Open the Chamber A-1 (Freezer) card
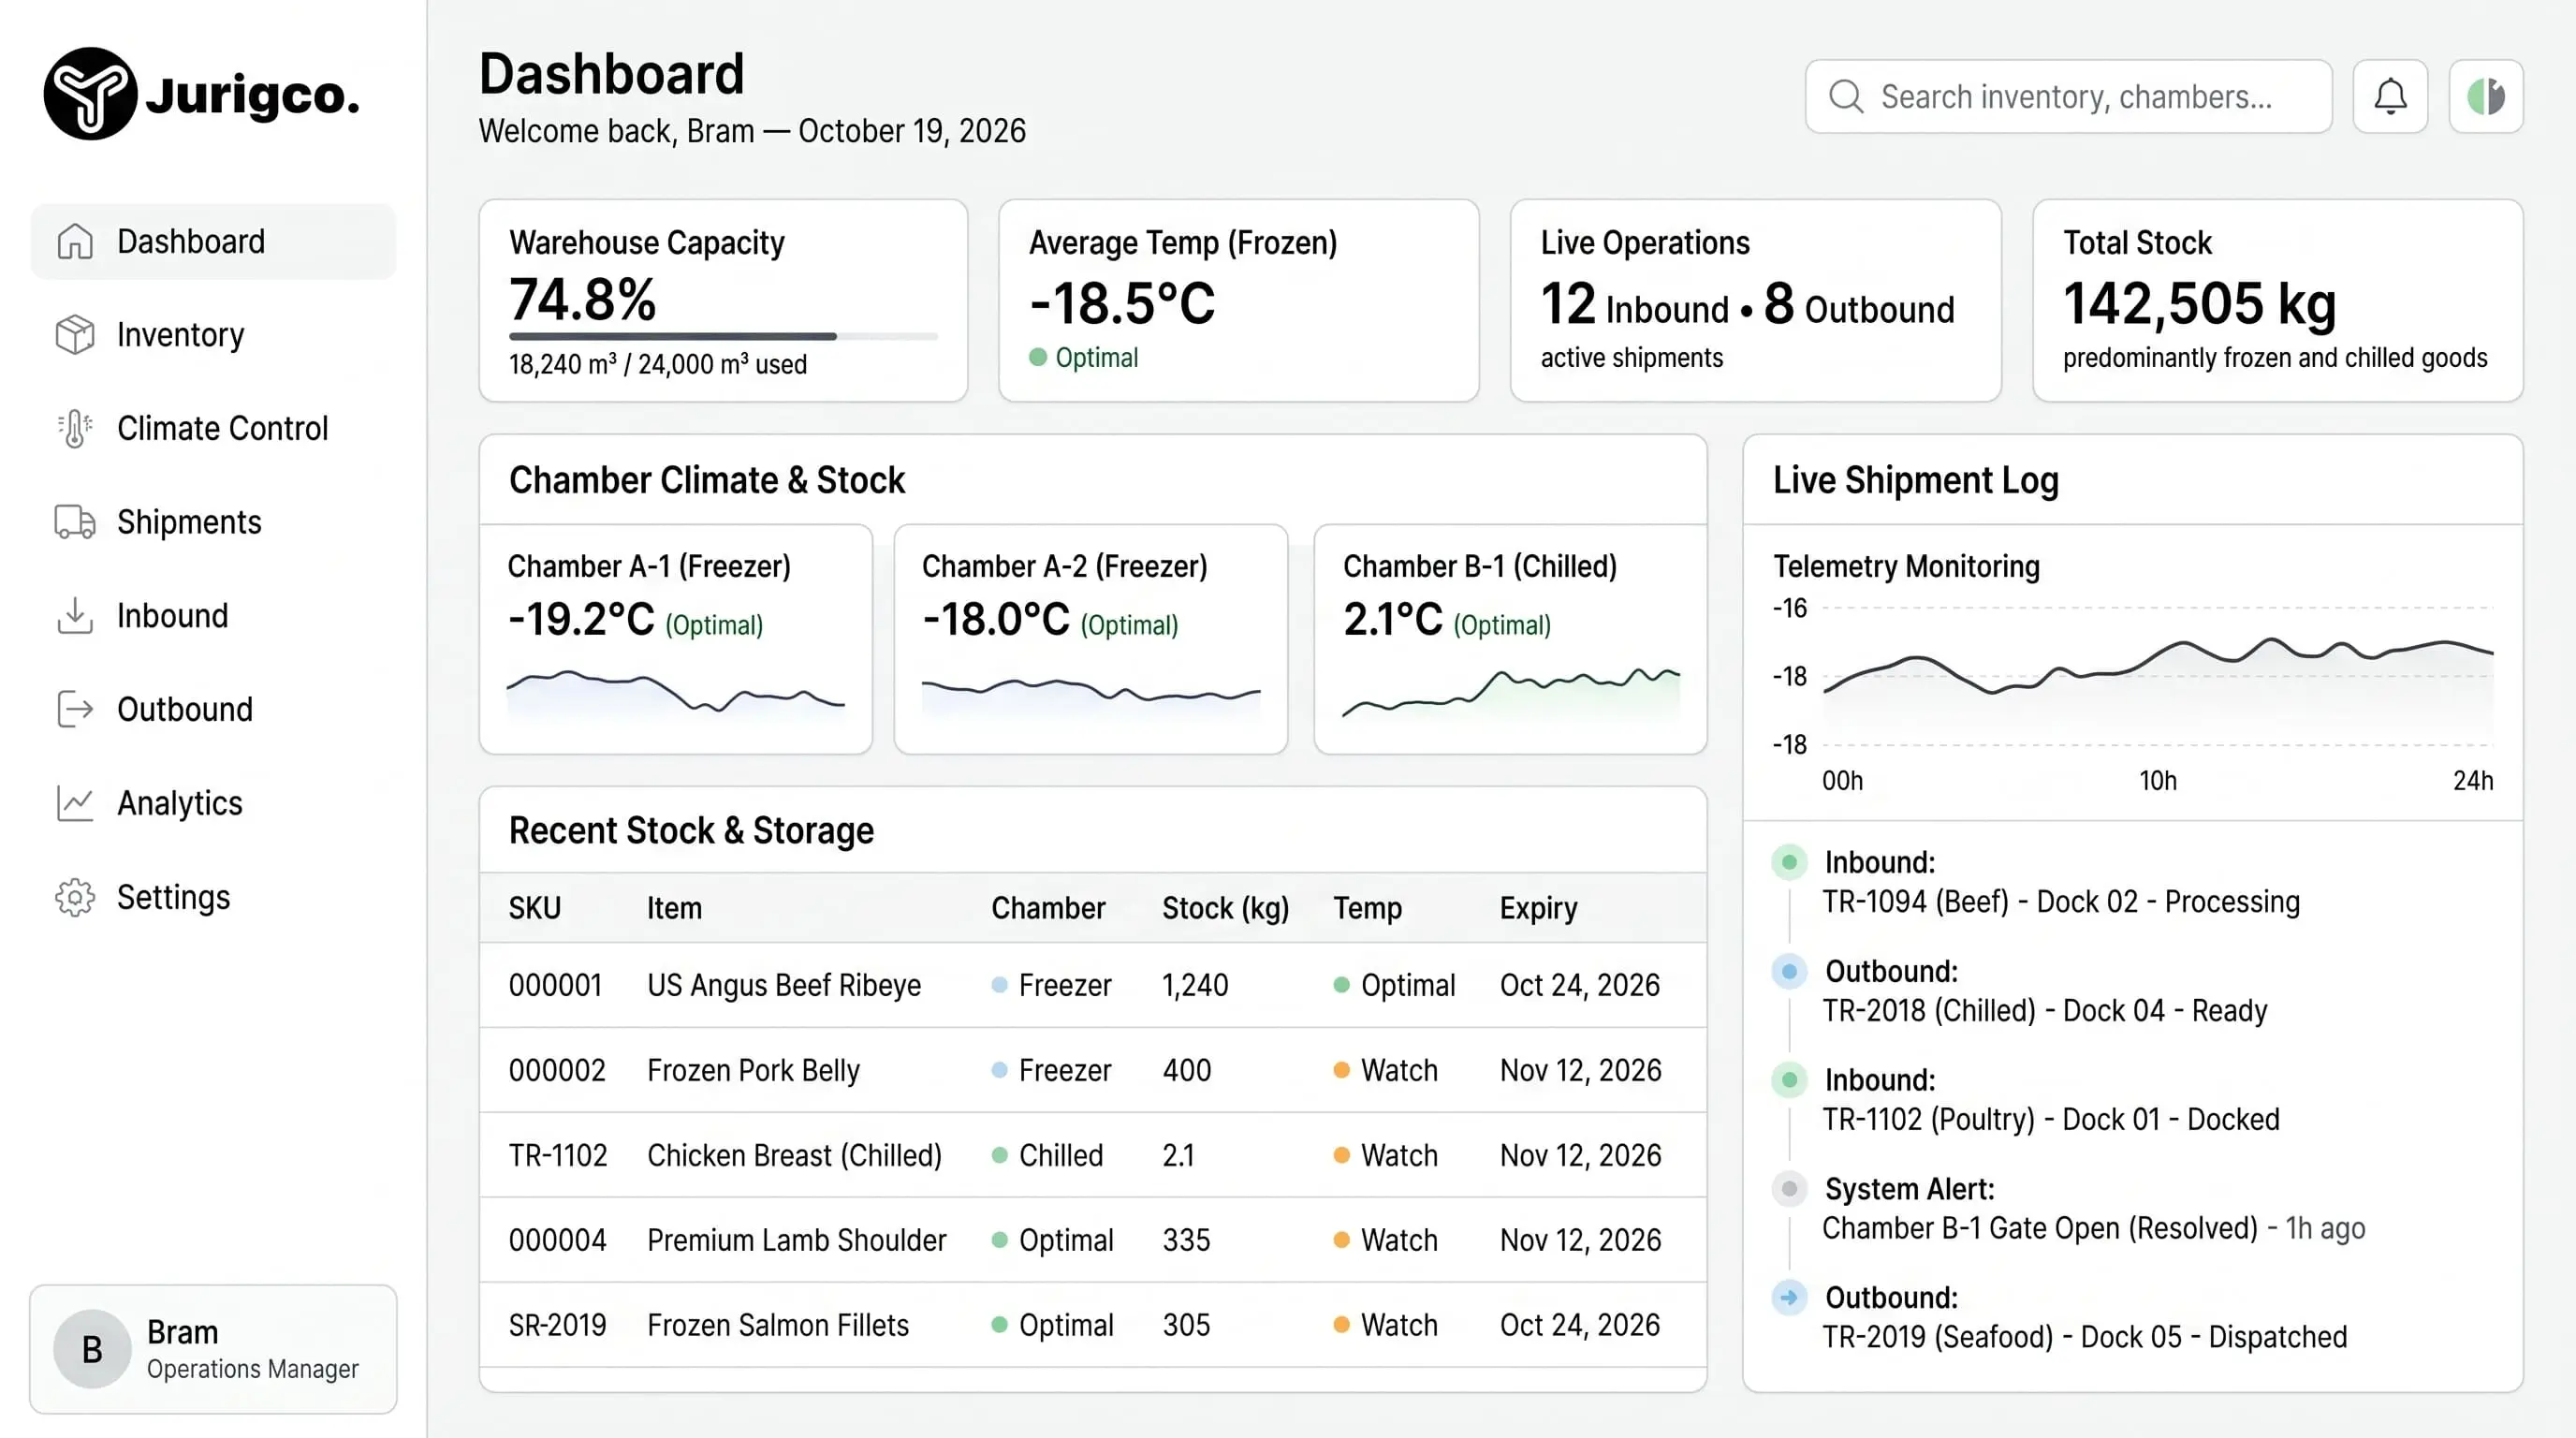 (676, 639)
